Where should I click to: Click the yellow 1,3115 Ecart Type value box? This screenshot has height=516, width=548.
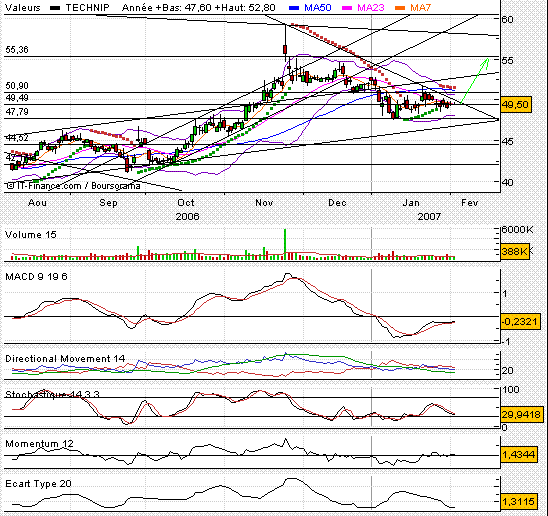519,502
